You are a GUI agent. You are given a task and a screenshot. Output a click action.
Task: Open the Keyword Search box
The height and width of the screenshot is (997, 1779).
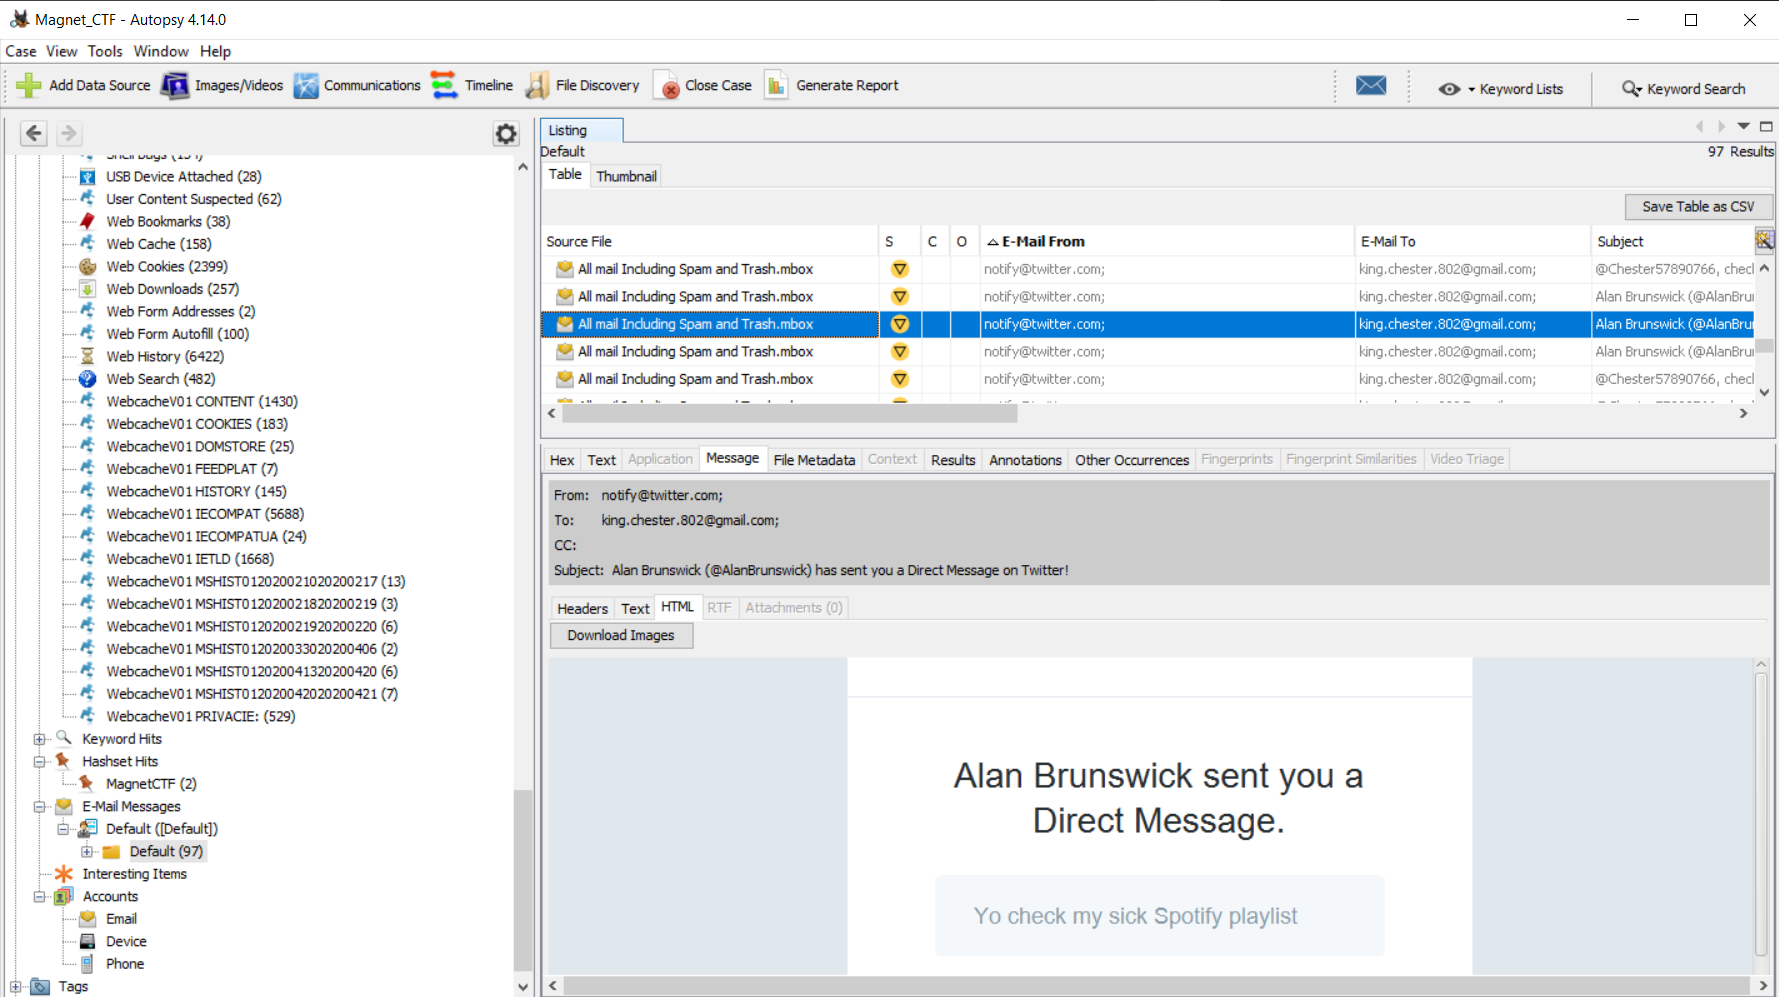pyautogui.click(x=1684, y=89)
